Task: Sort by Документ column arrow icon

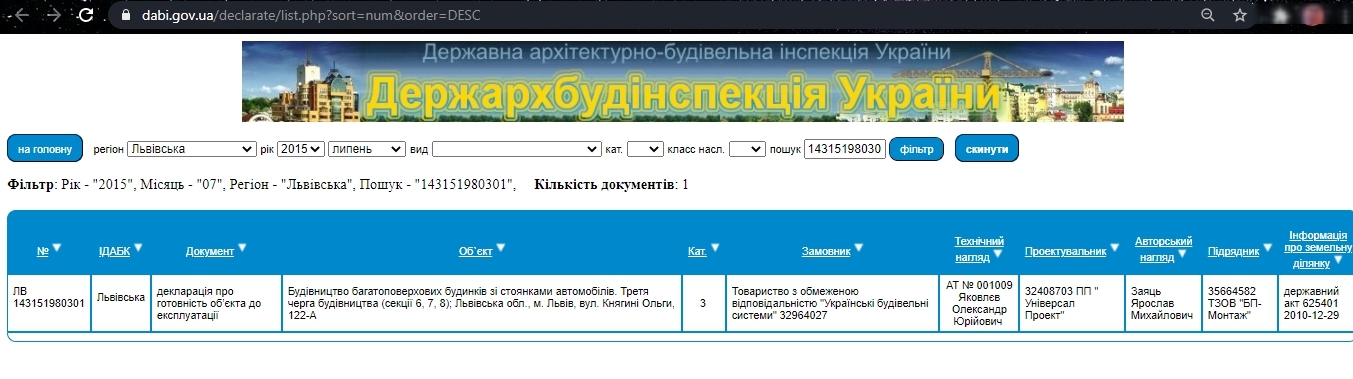Action: pyautogui.click(x=242, y=247)
